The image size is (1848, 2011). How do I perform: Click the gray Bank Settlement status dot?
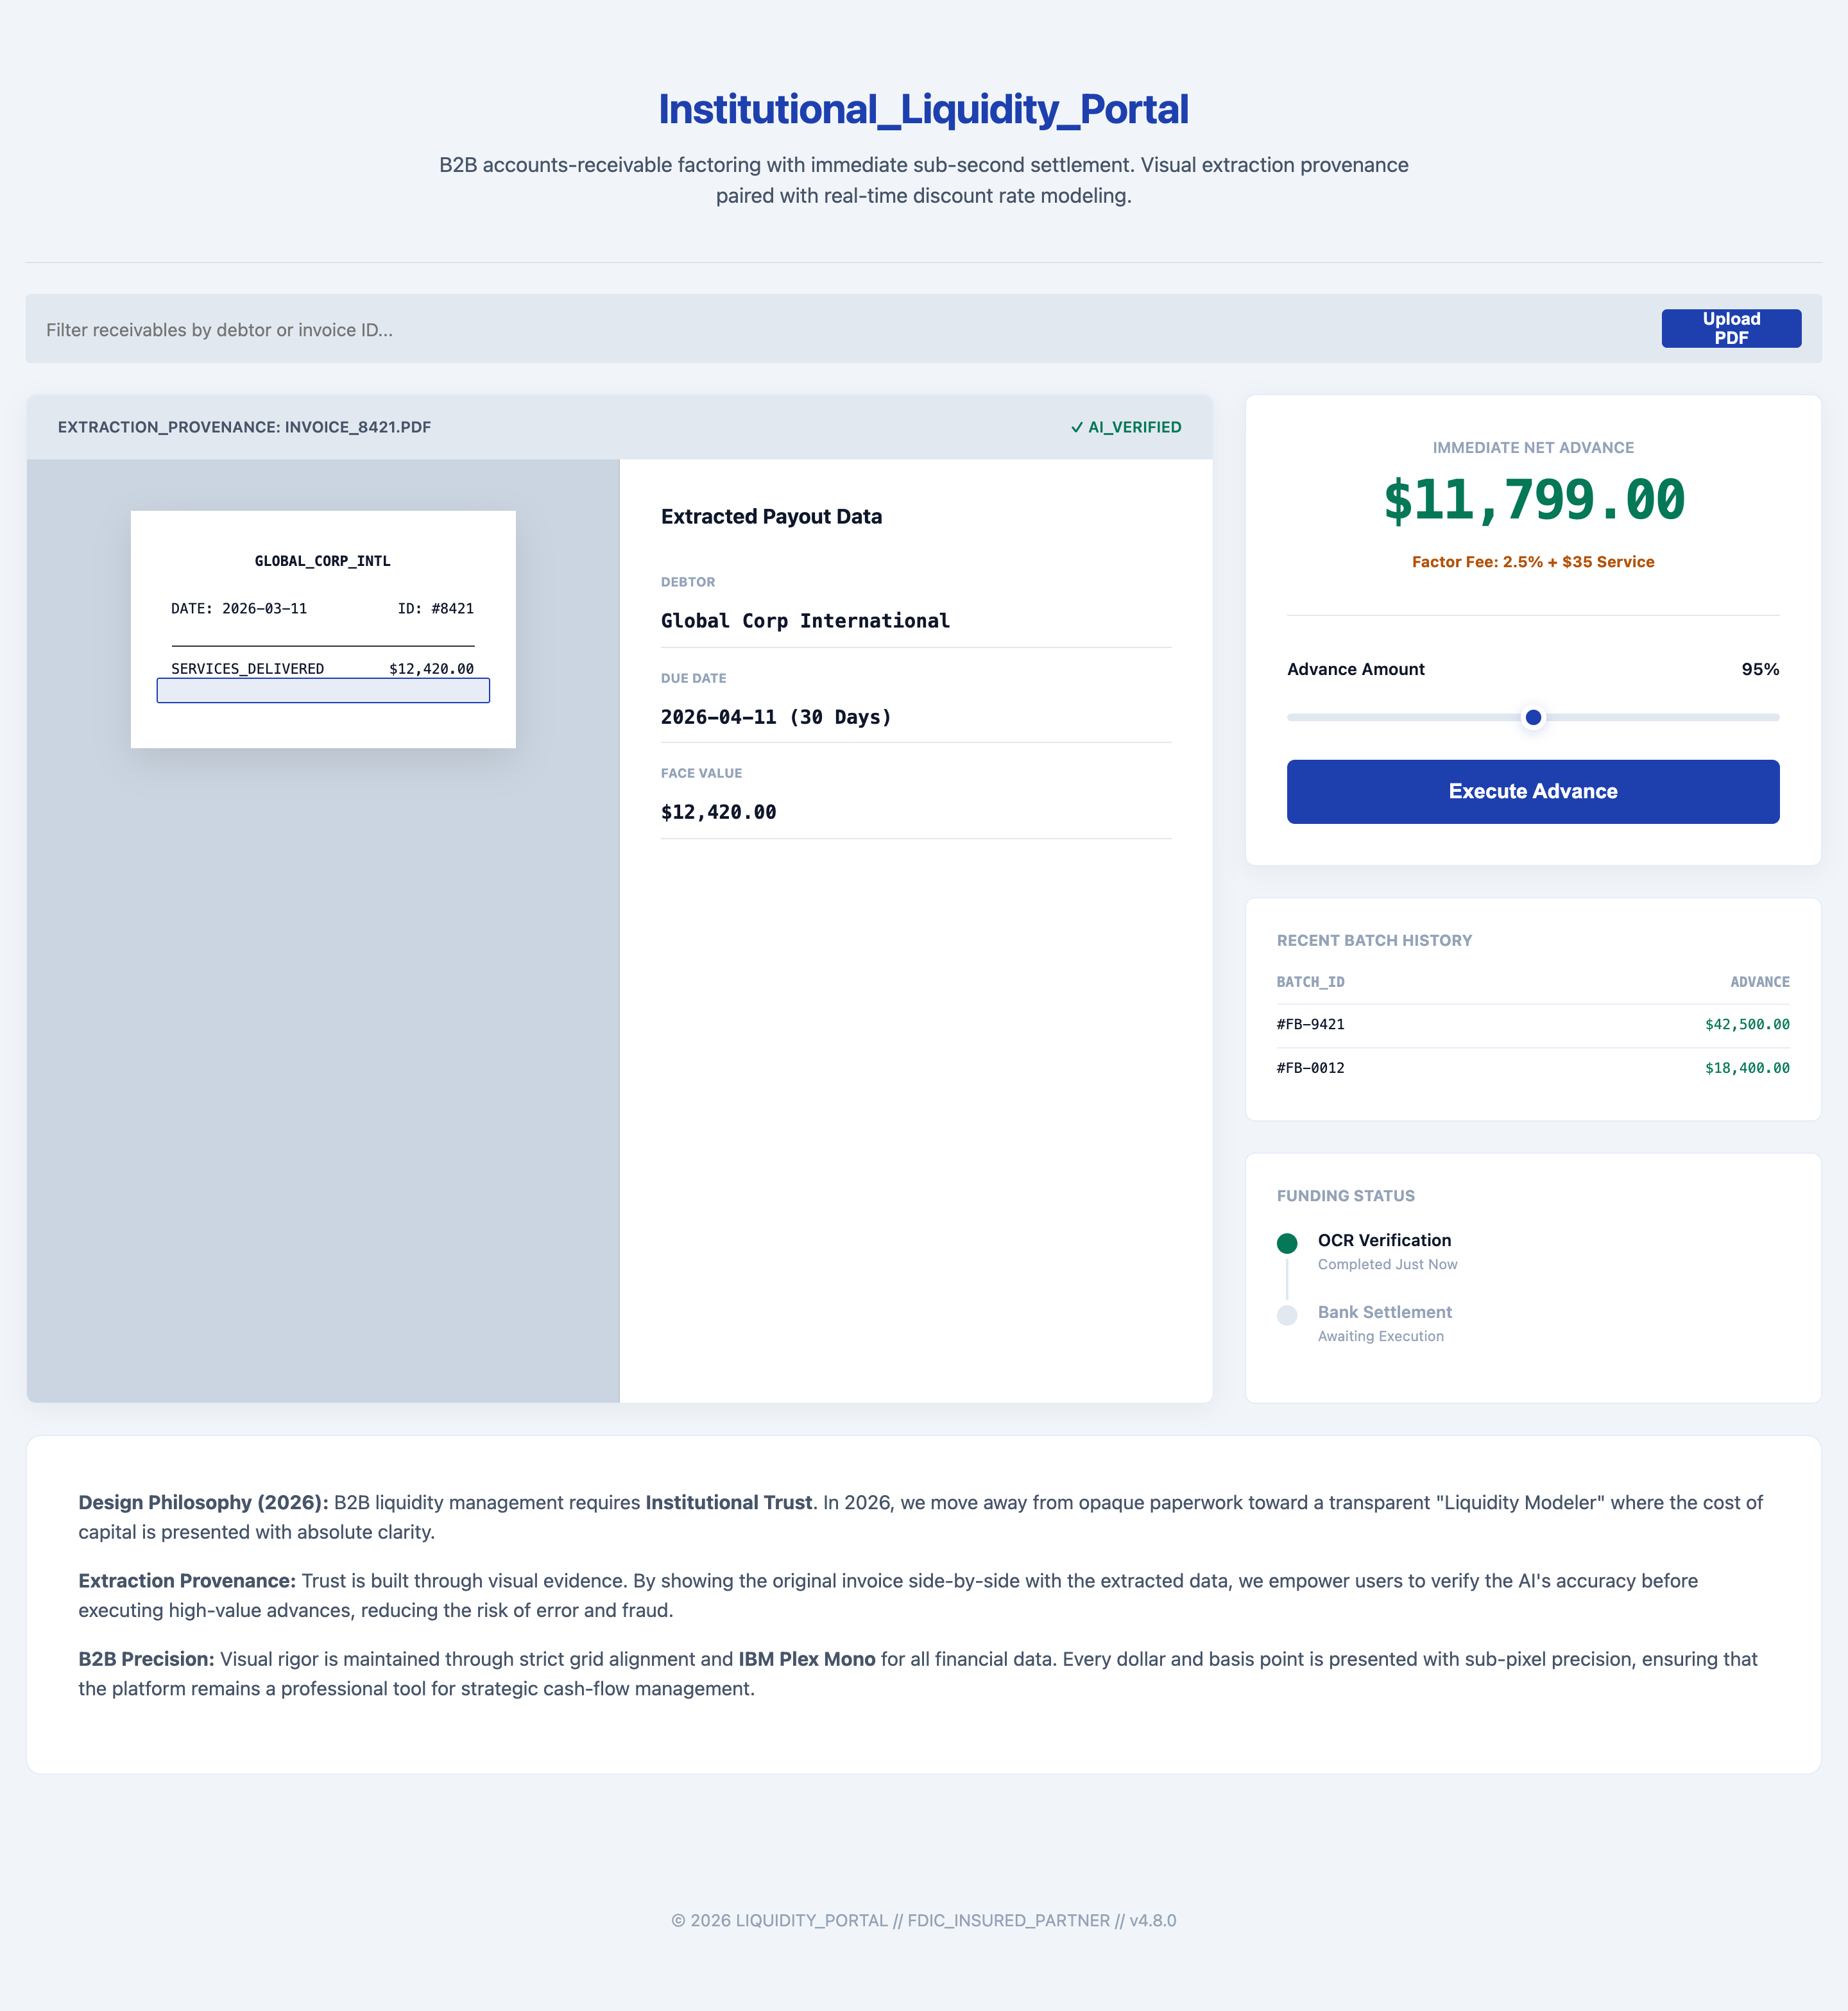click(1287, 1315)
